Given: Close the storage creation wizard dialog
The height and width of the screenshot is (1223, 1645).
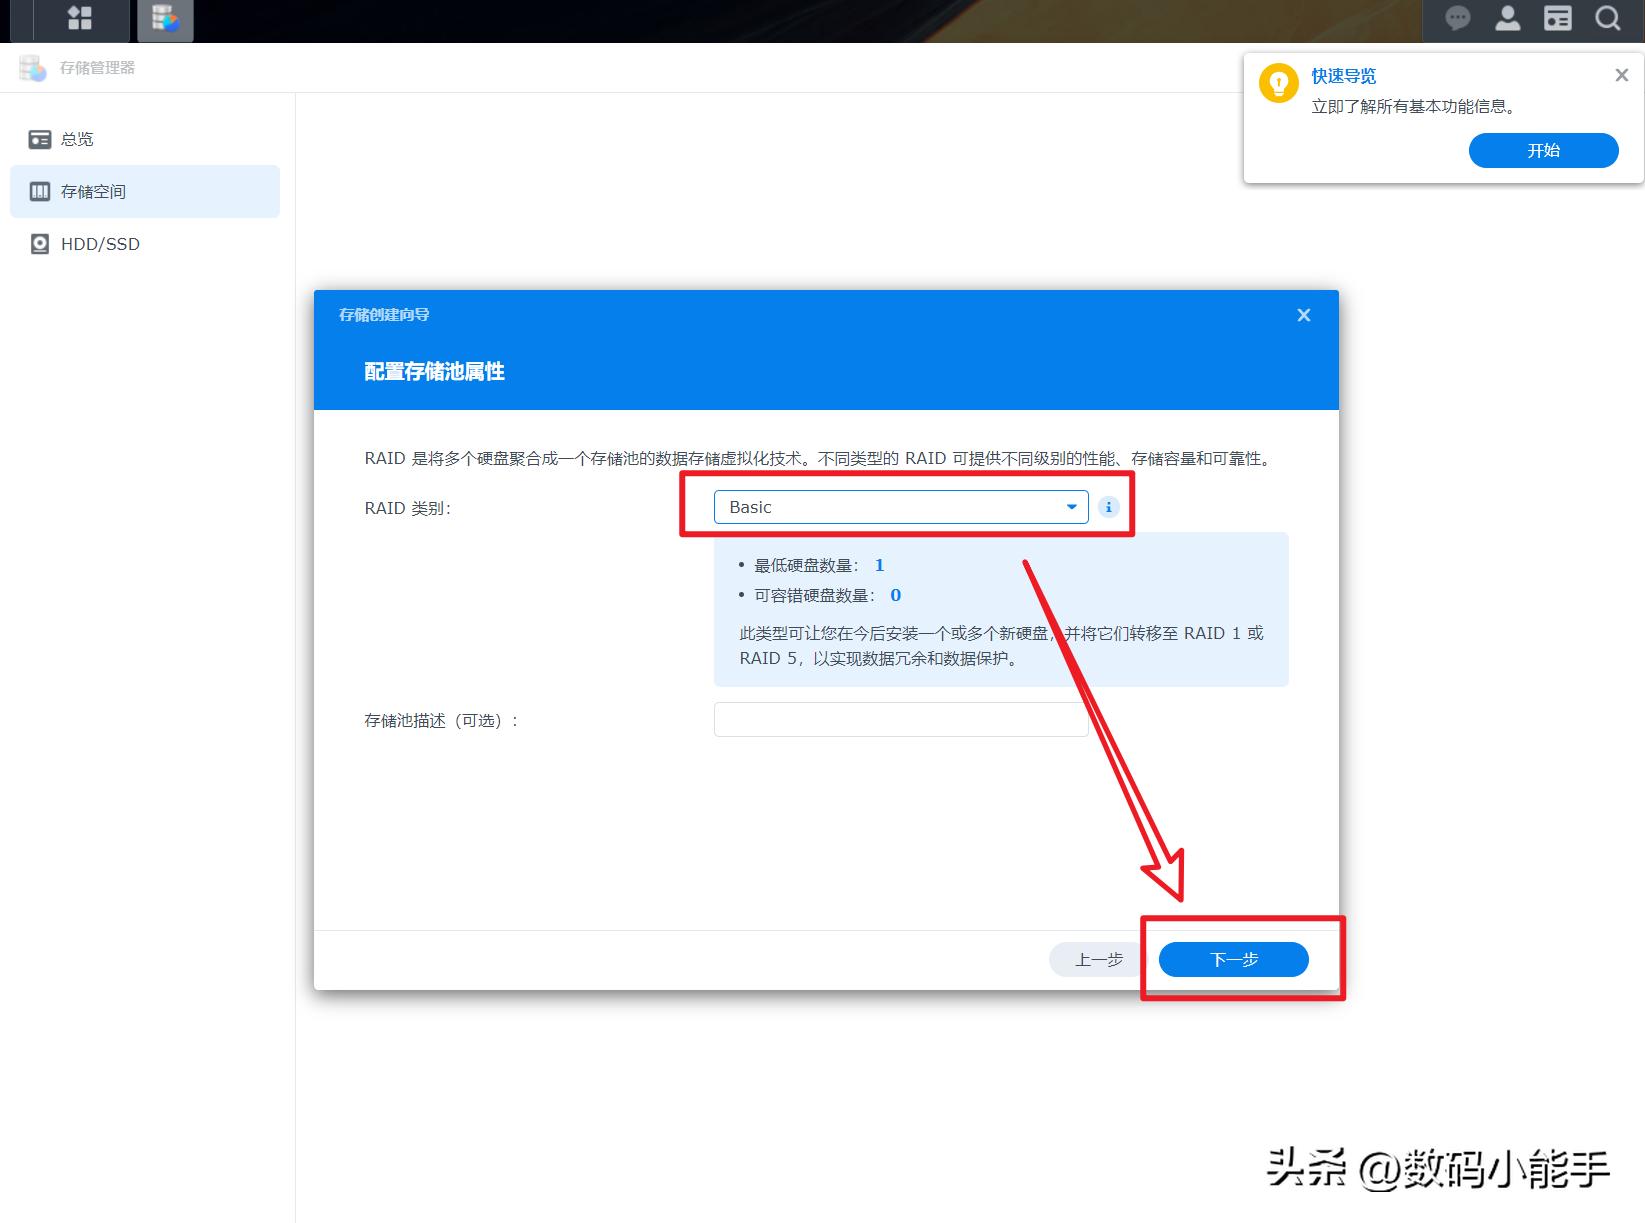Looking at the screenshot, I should [1303, 315].
